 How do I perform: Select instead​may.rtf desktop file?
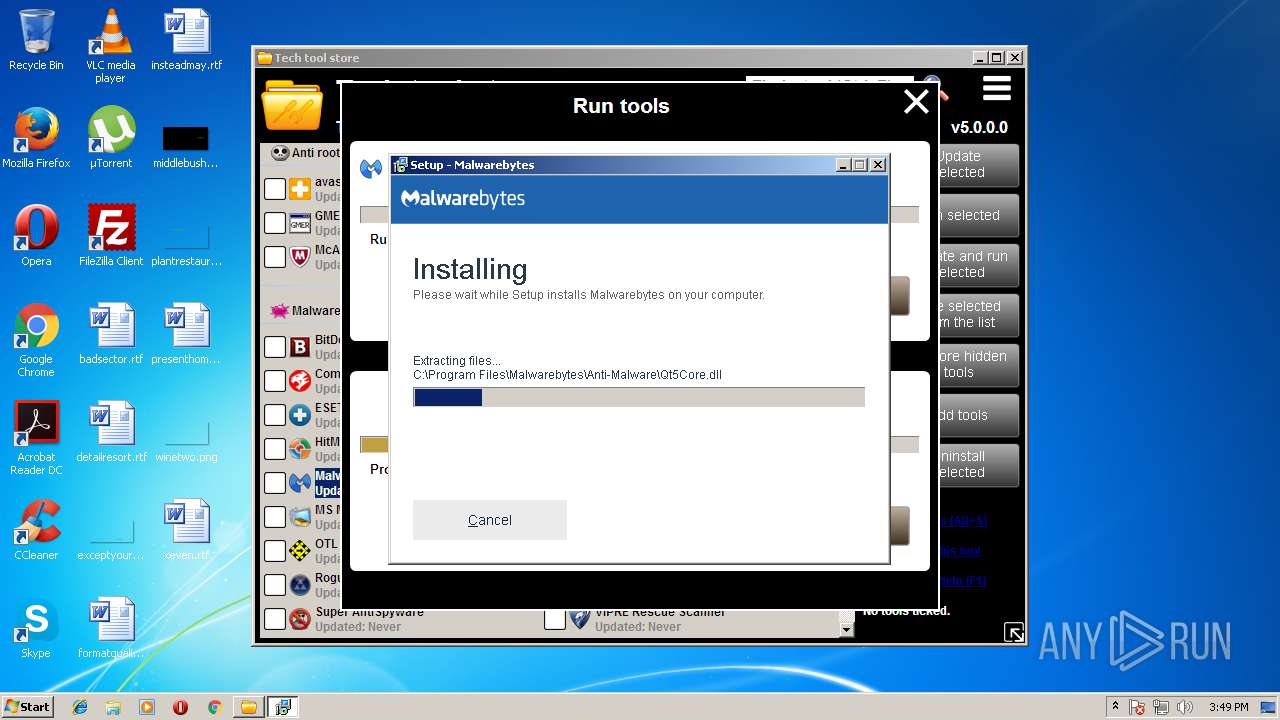pyautogui.click(x=186, y=40)
